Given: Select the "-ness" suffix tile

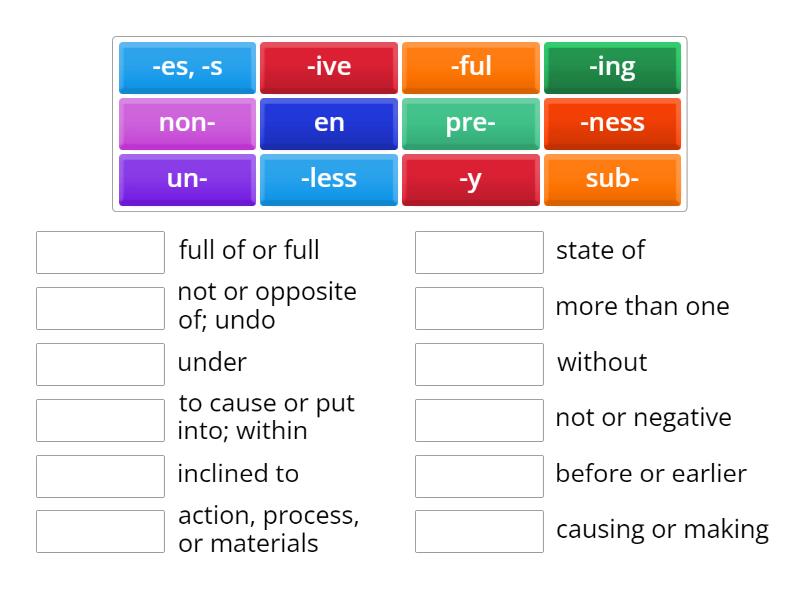Looking at the screenshot, I should point(612,123).
